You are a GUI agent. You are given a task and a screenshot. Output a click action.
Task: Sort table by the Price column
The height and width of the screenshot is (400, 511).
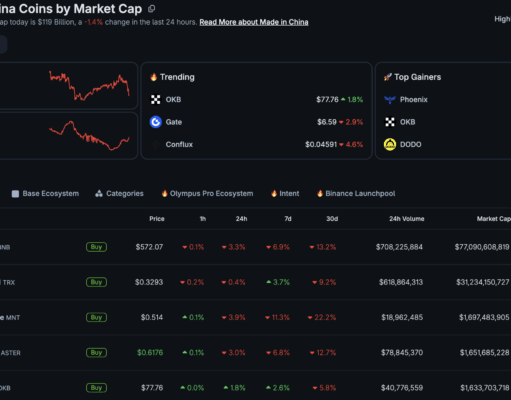(157, 219)
